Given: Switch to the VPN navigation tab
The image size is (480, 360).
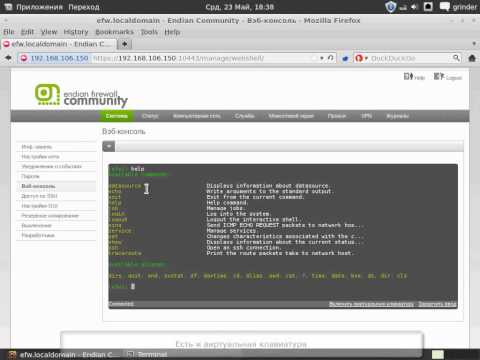Looking at the screenshot, I should point(366,116).
